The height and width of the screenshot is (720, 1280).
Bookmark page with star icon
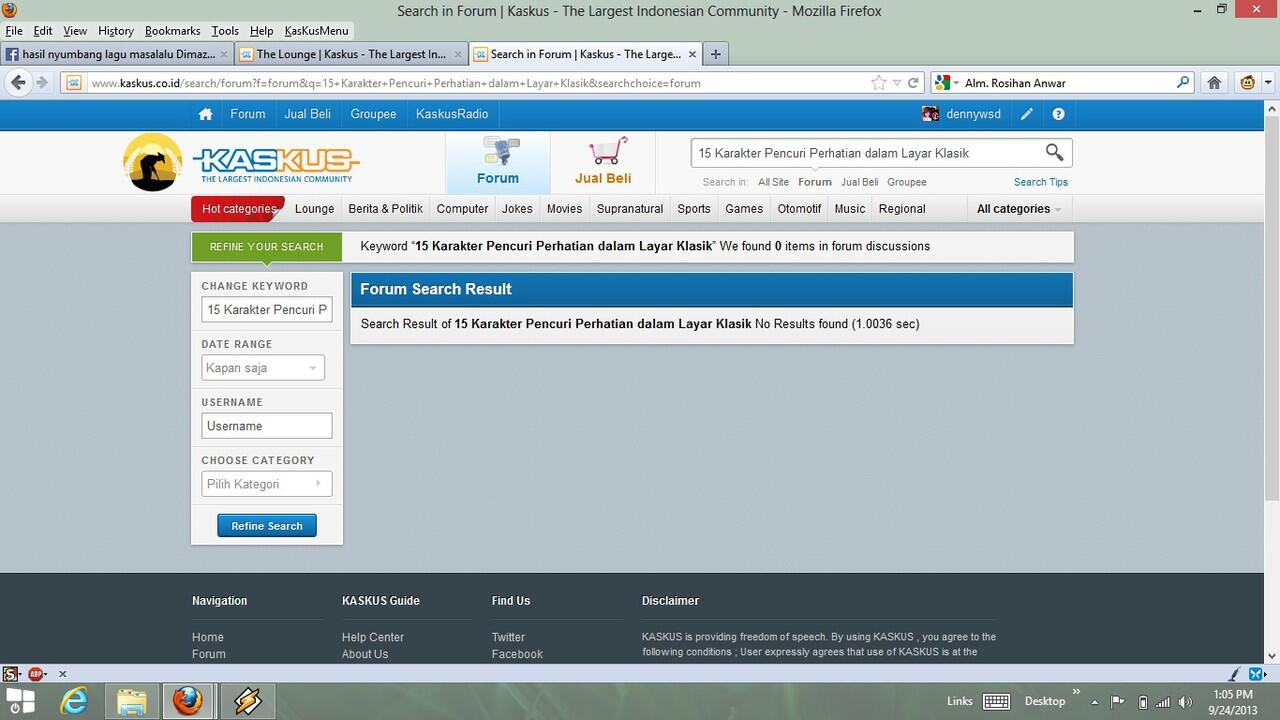pos(878,83)
